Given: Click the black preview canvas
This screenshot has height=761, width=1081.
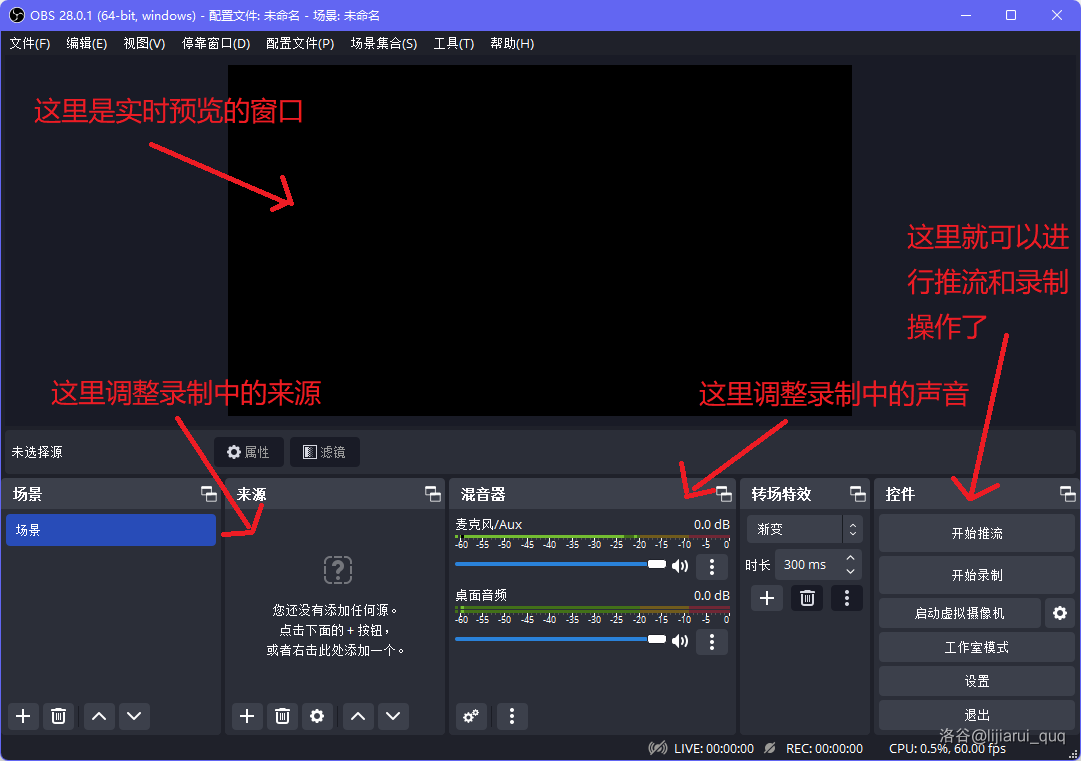Looking at the screenshot, I should (x=540, y=240).
